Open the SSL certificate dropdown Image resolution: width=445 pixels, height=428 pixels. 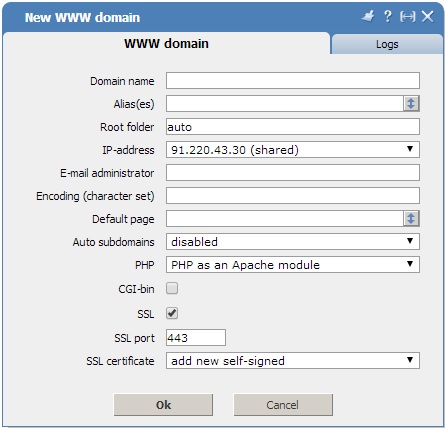[x=293, y=361]
